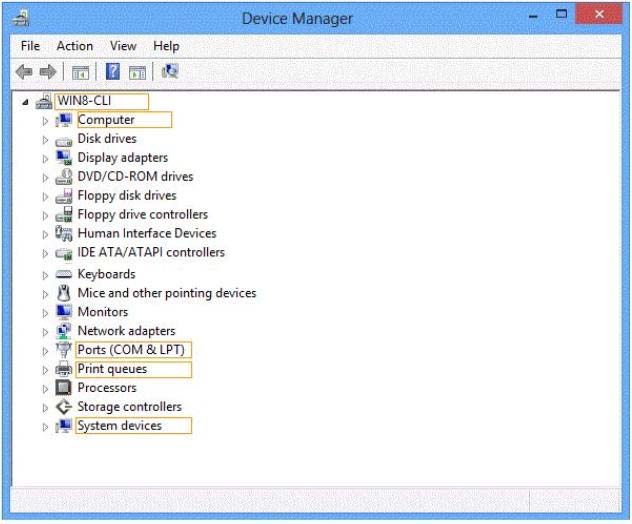The image size is (632, 524).
Task: Show or hide the console tree pane
Action: coord(80,73)
